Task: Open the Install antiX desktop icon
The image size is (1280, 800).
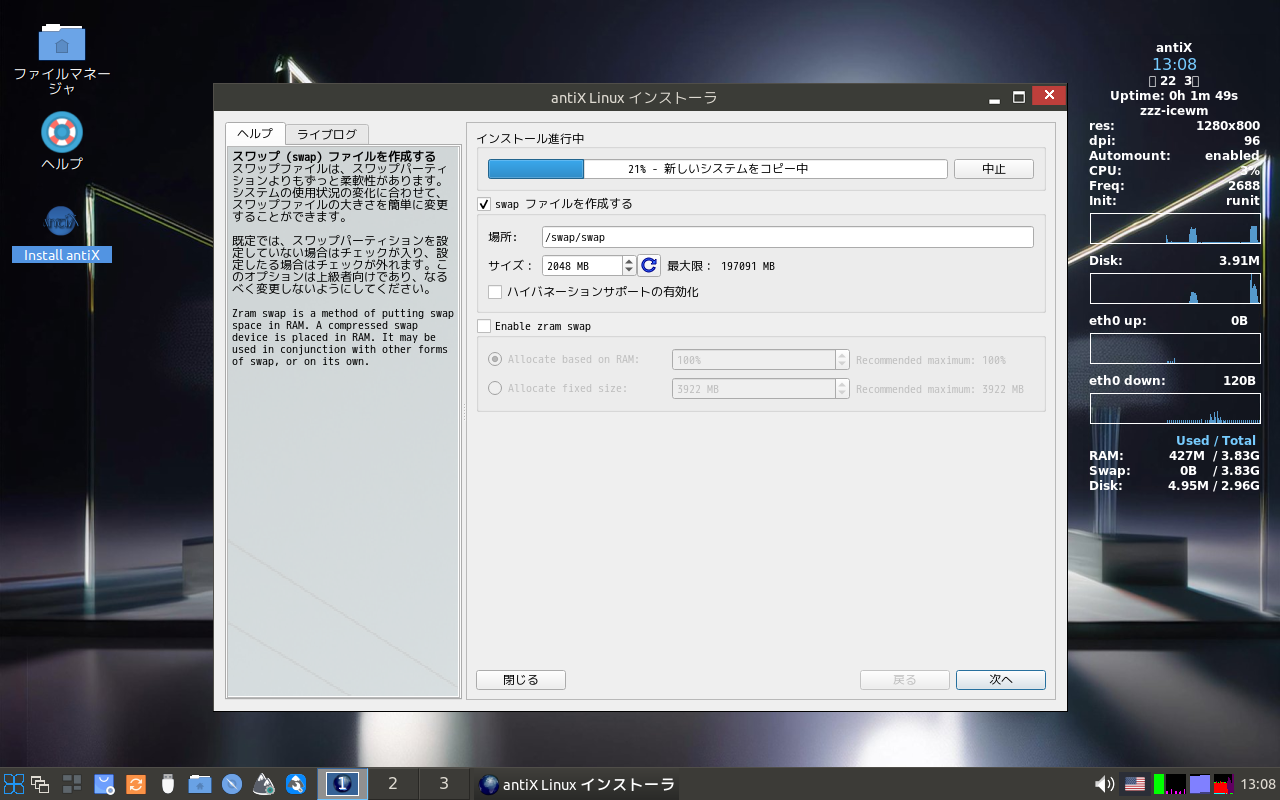Action: (x=62, y=220)
